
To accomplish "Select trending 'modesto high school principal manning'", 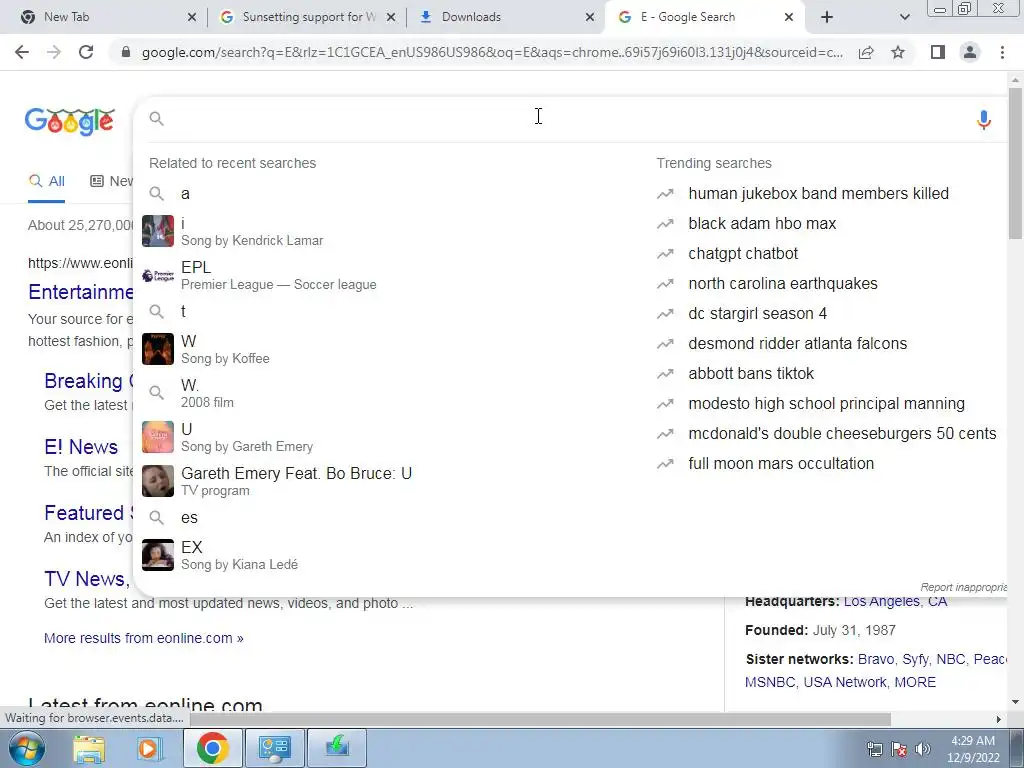I will [x=826, y=404].
